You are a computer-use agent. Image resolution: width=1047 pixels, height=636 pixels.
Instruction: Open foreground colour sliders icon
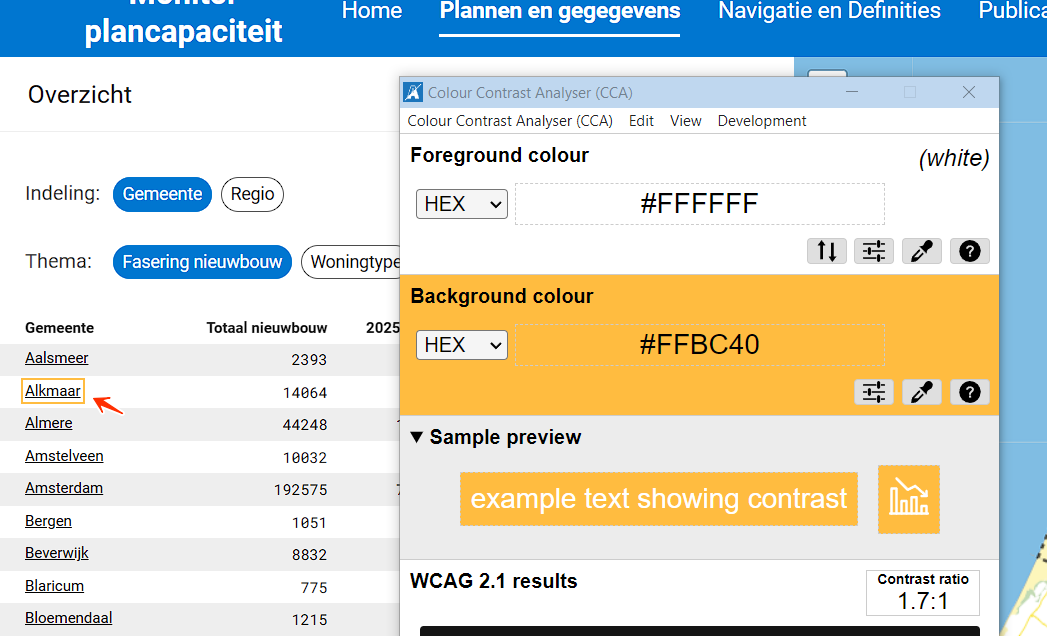pyautogui.click(x=874, y=251)
